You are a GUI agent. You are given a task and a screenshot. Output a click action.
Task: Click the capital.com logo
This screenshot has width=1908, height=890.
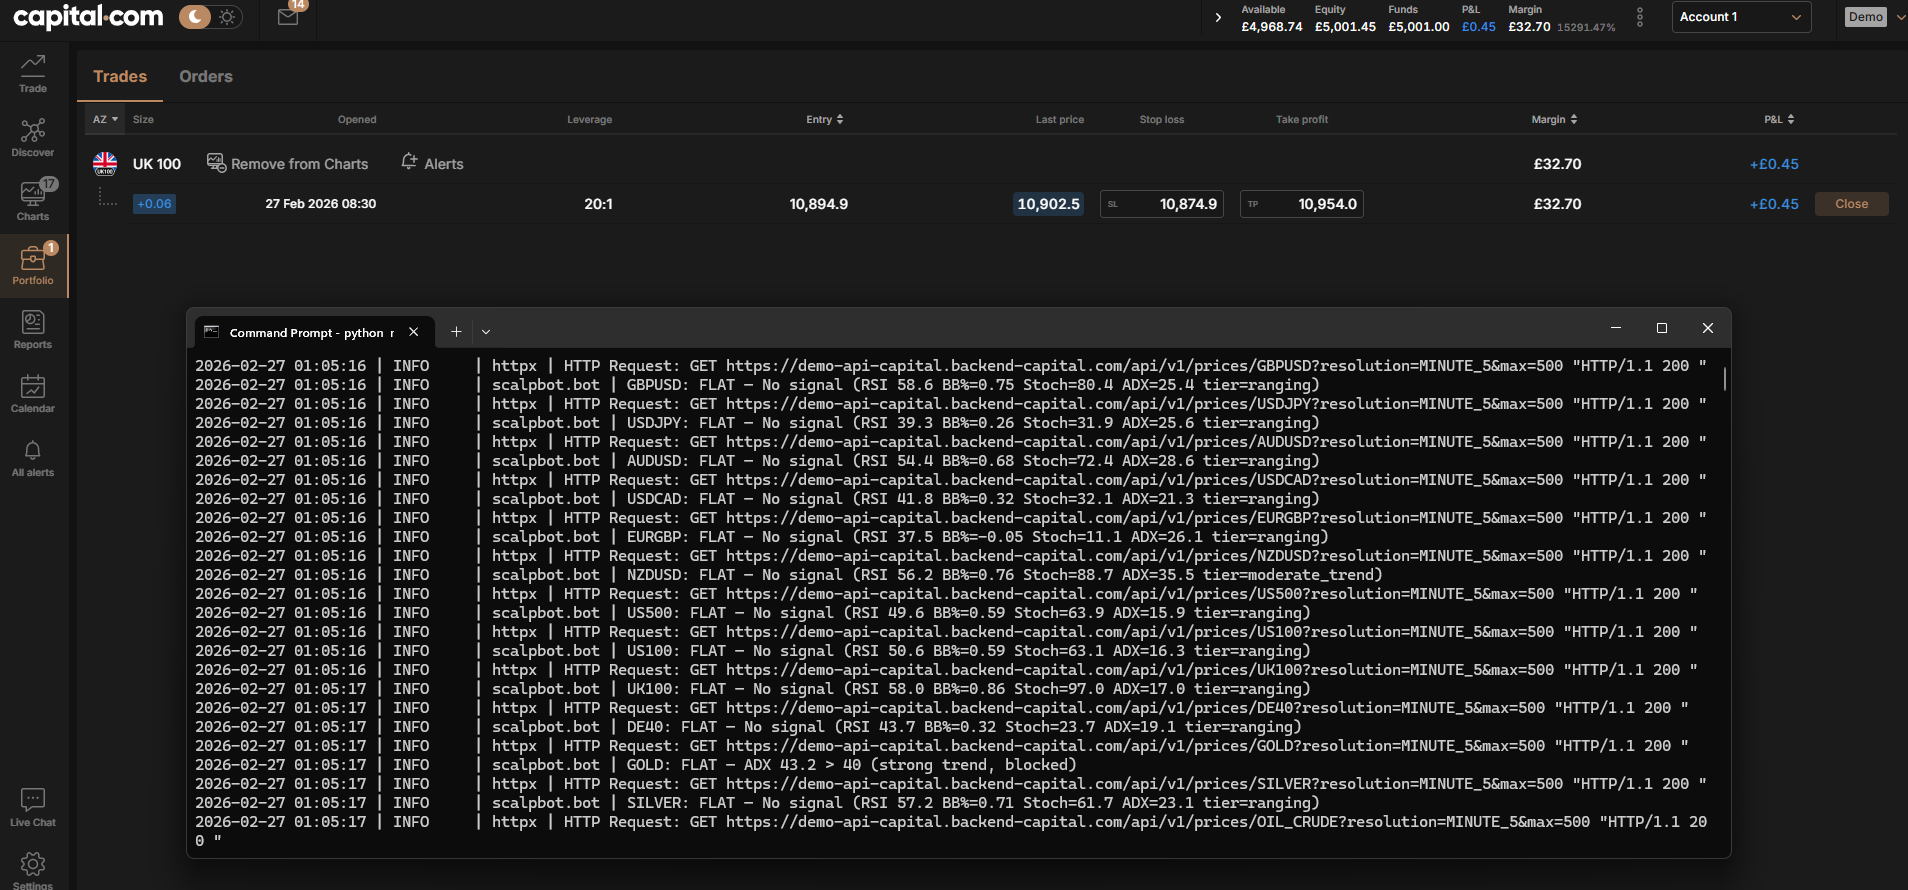(x=88, y=17)
